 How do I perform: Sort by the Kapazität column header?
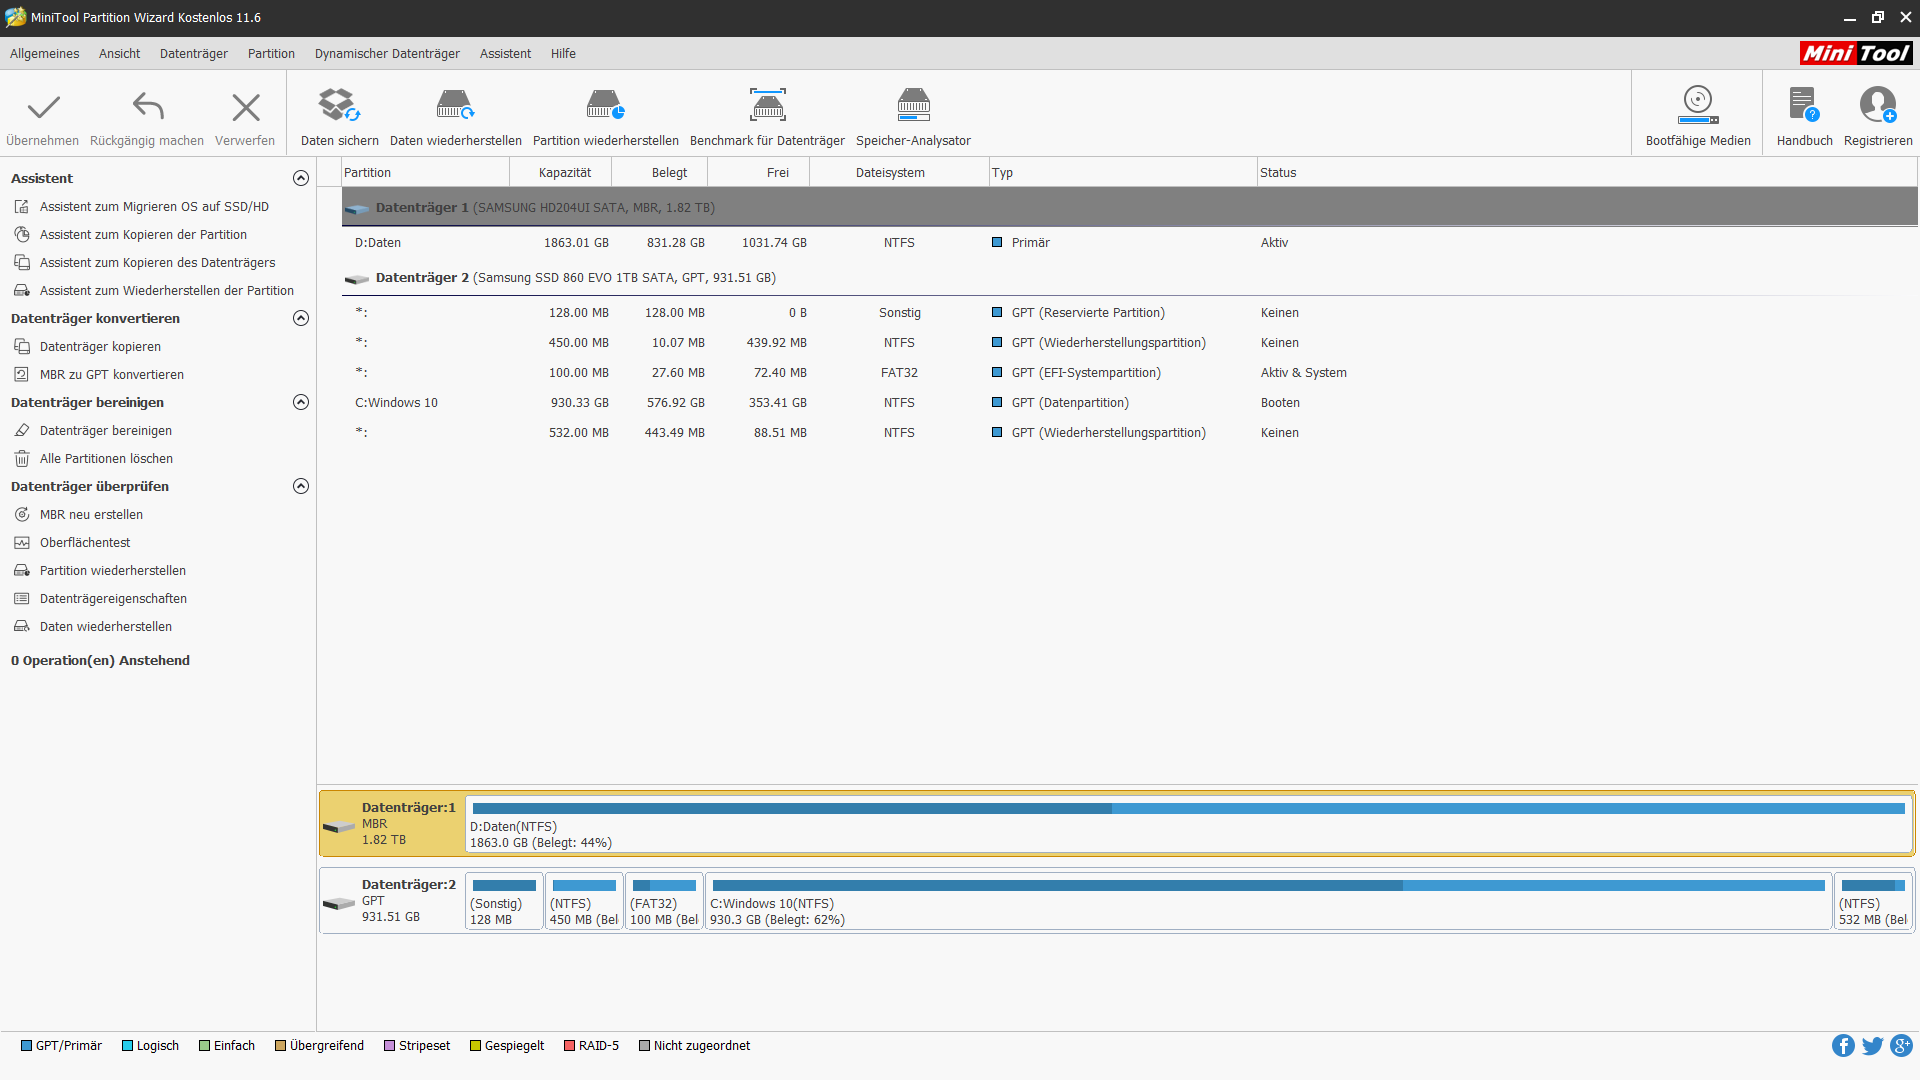point(564,173)
